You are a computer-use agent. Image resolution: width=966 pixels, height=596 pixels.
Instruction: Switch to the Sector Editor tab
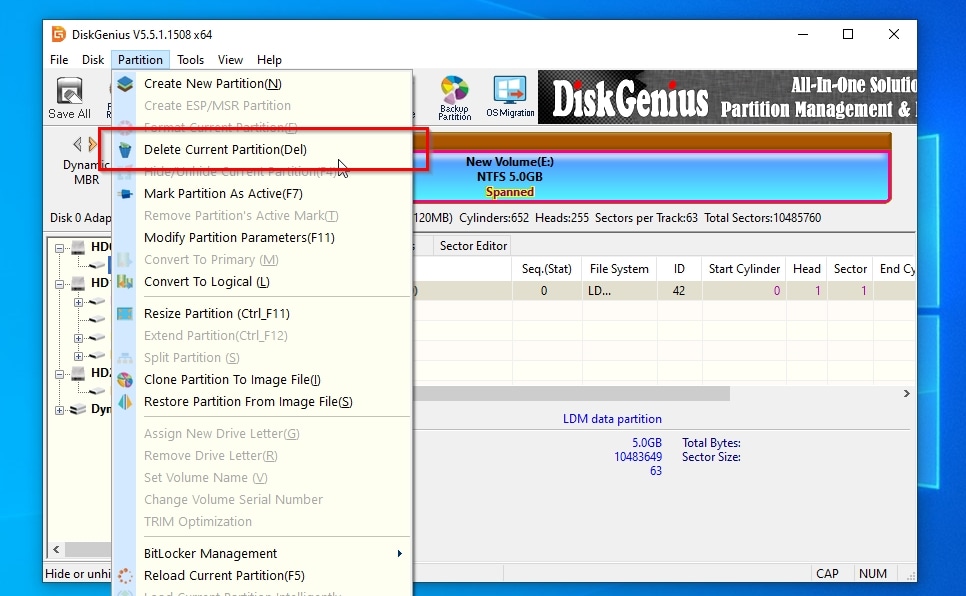pyautogui.click(x=473, y=246)
